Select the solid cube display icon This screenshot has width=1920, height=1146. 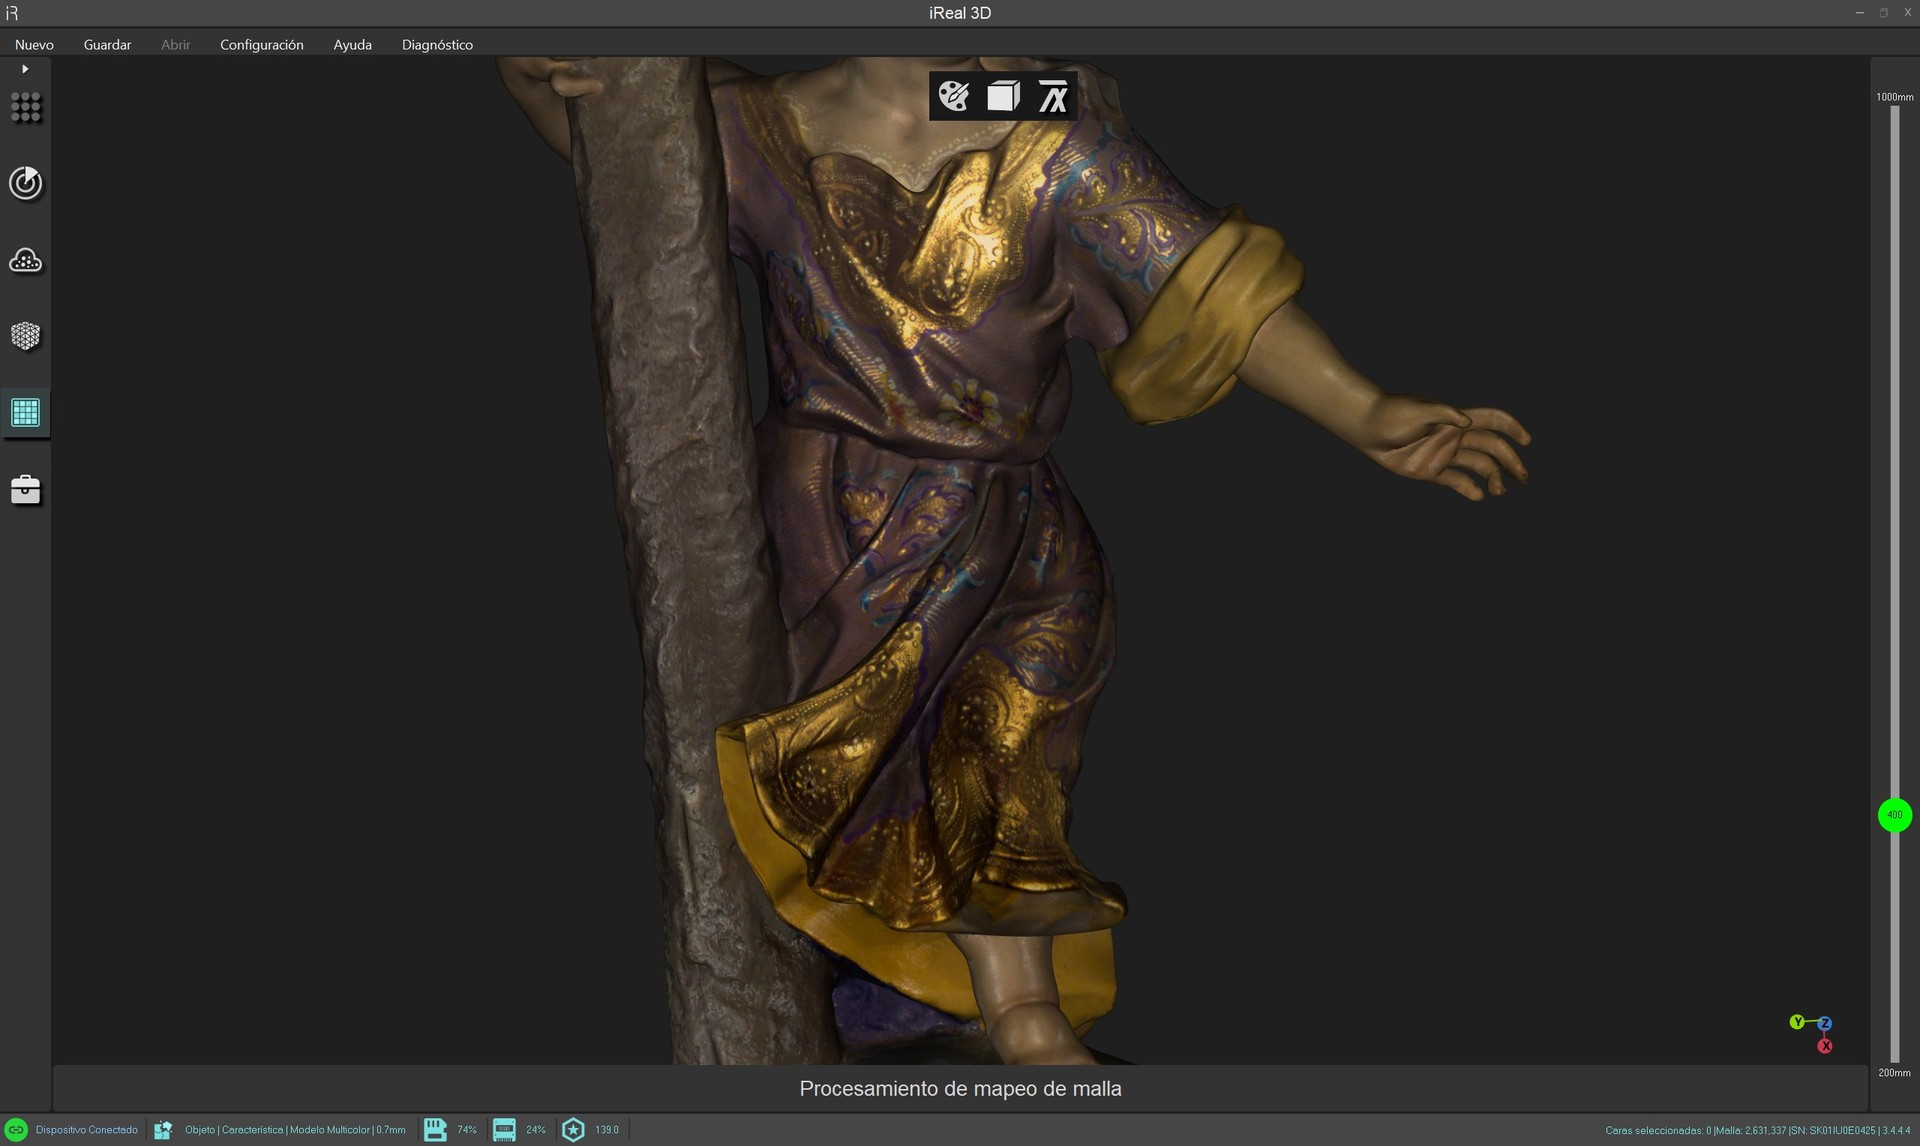(1003, 96)
